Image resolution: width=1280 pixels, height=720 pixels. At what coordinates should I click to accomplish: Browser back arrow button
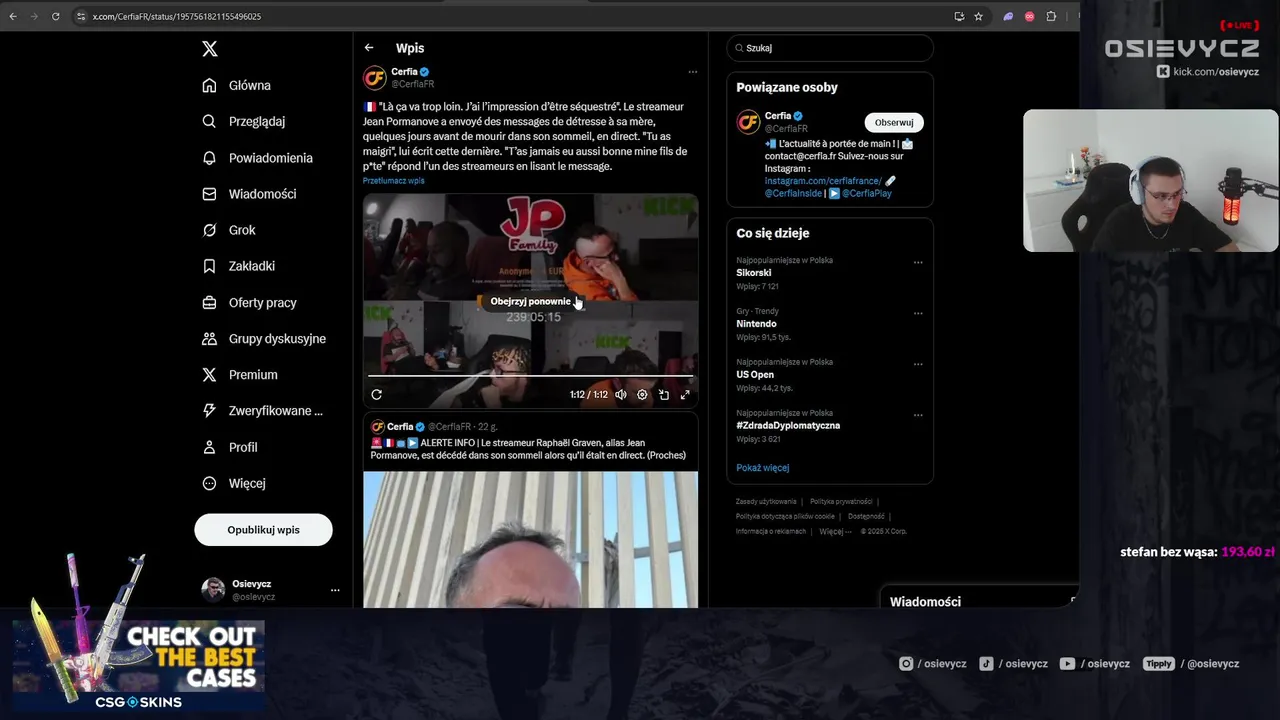click(x=12, y=16)
